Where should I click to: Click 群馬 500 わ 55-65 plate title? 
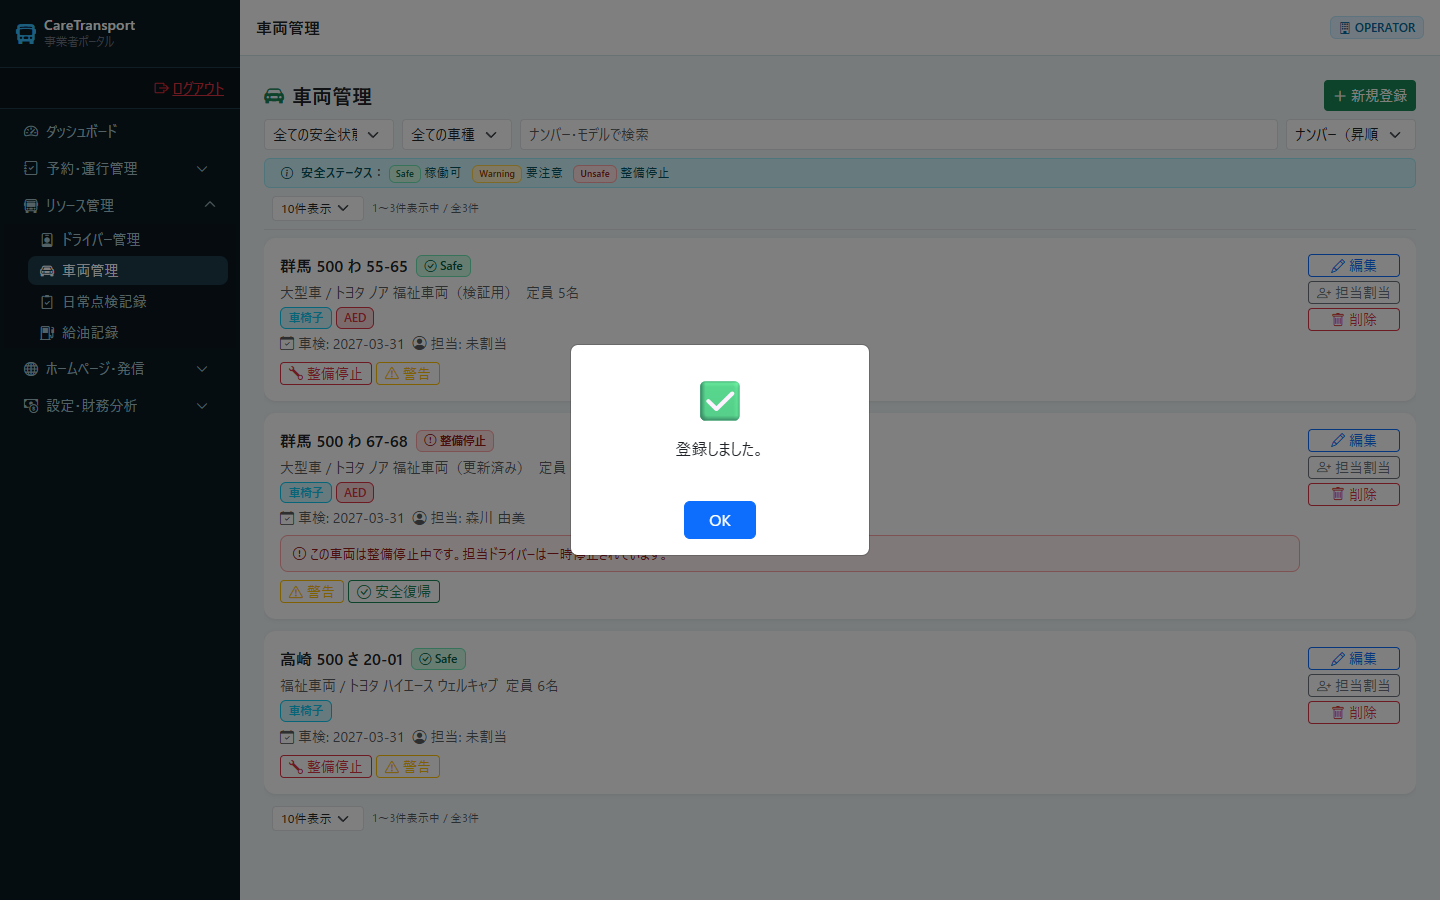344,266
